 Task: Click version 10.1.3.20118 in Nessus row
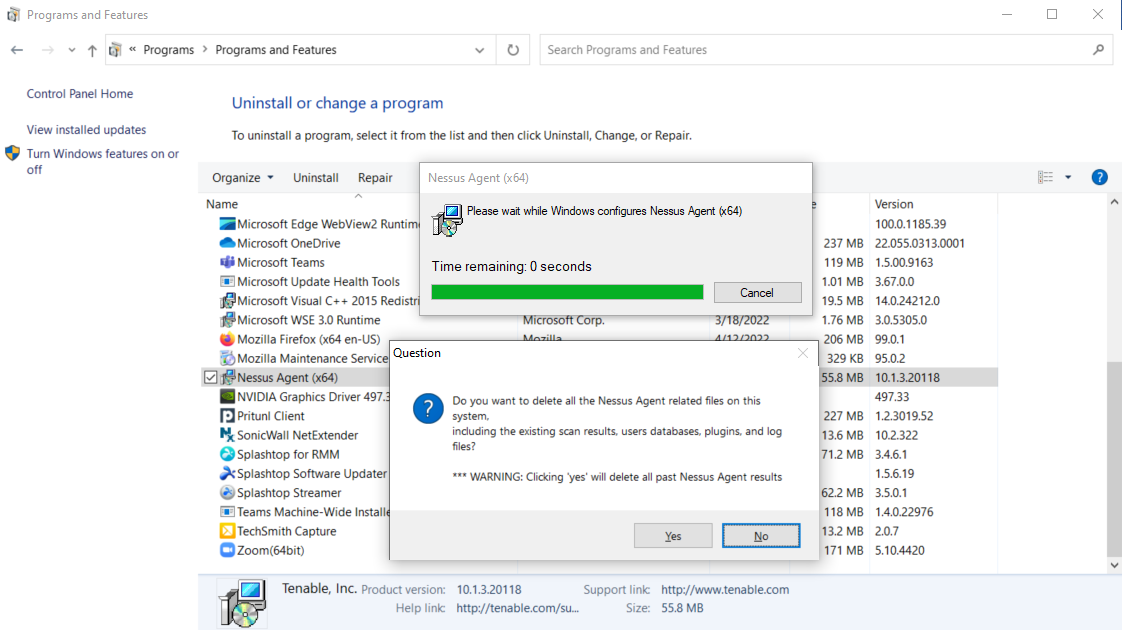(907, 377)
